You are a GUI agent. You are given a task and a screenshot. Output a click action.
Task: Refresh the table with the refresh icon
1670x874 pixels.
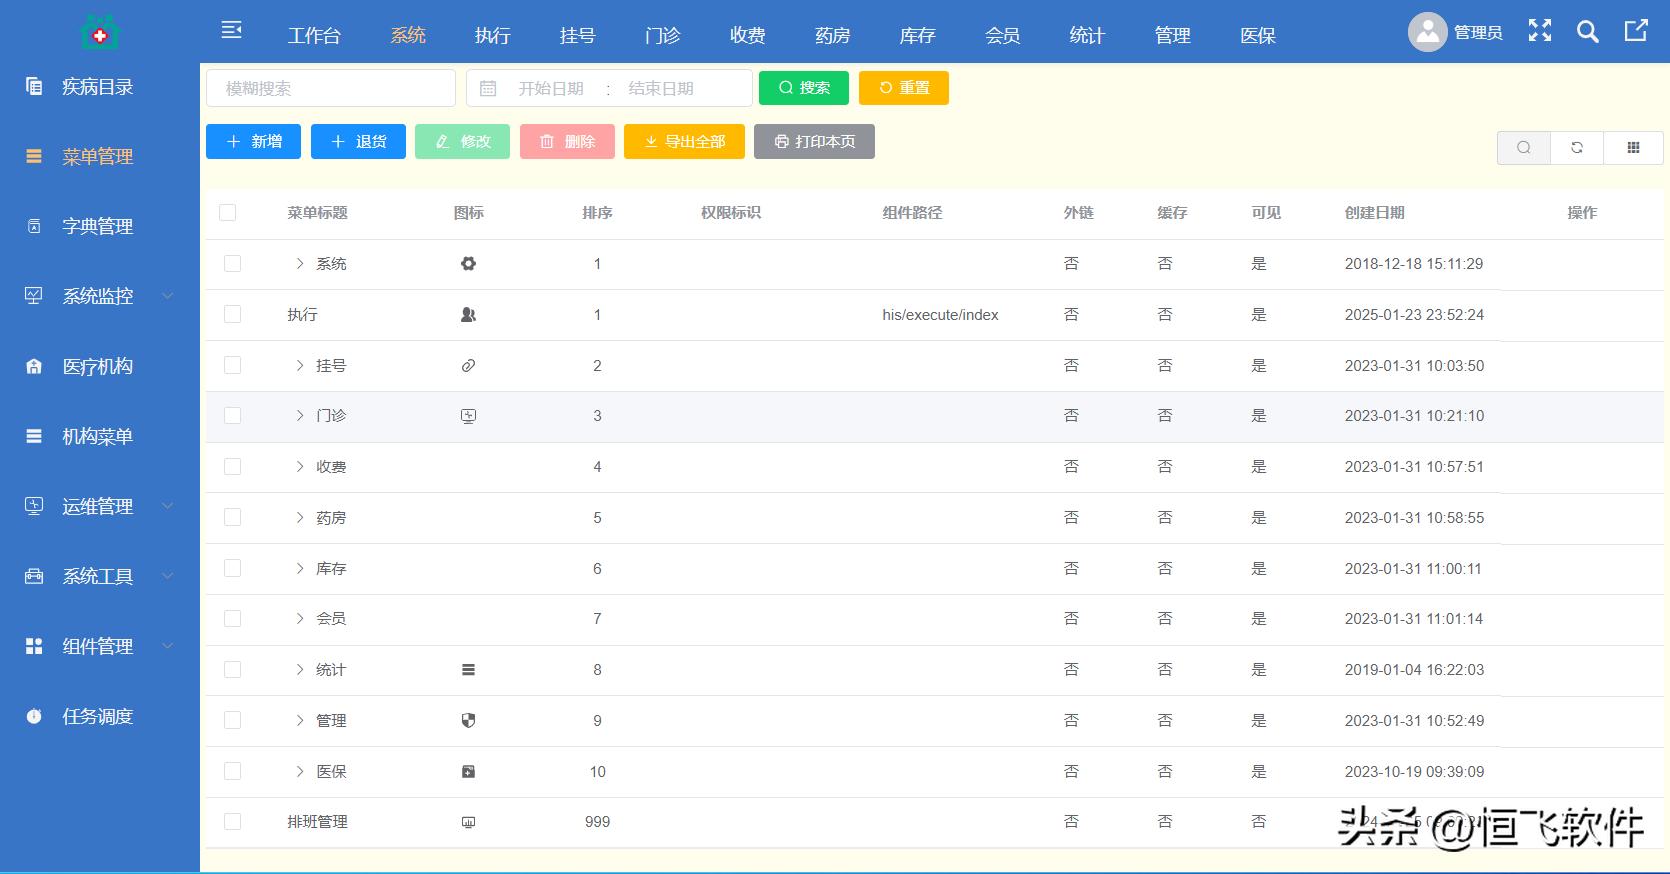coord(1577,147)
